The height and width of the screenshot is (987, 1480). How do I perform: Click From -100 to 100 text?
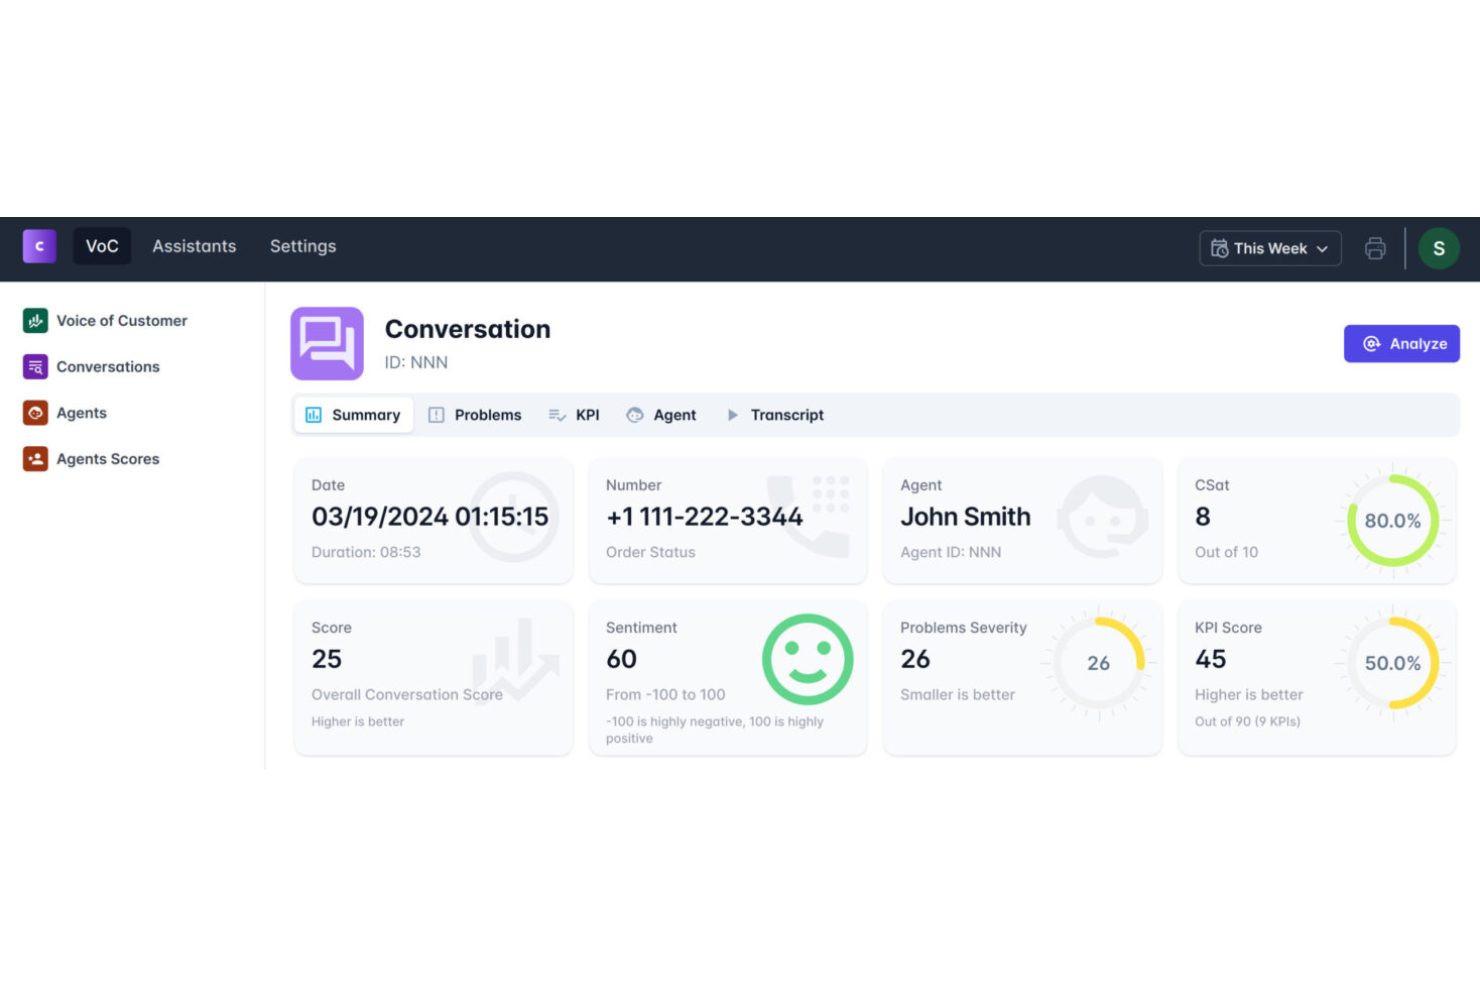click(x=665, y=694)
